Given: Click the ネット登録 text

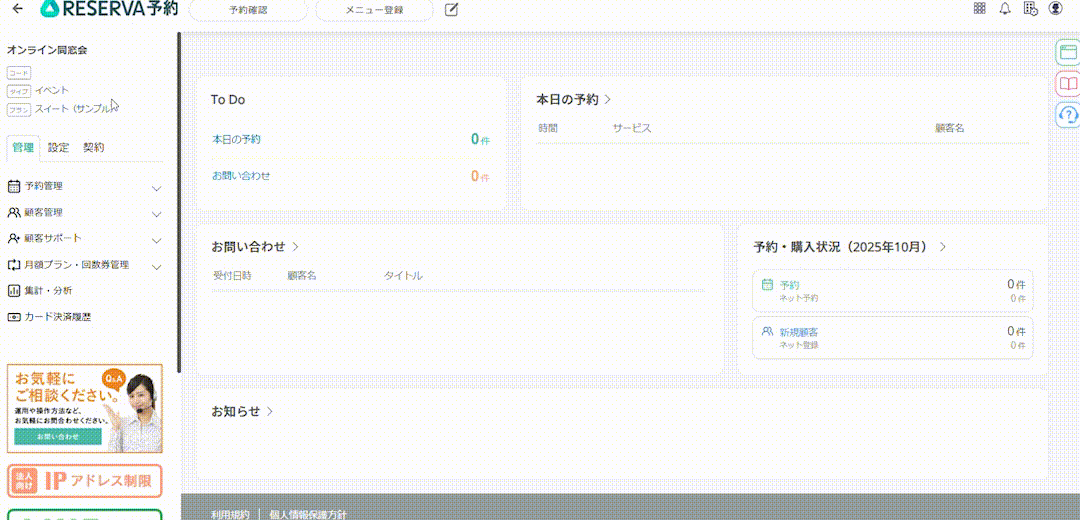Looking at the screenshot, I should click(798, 345).
